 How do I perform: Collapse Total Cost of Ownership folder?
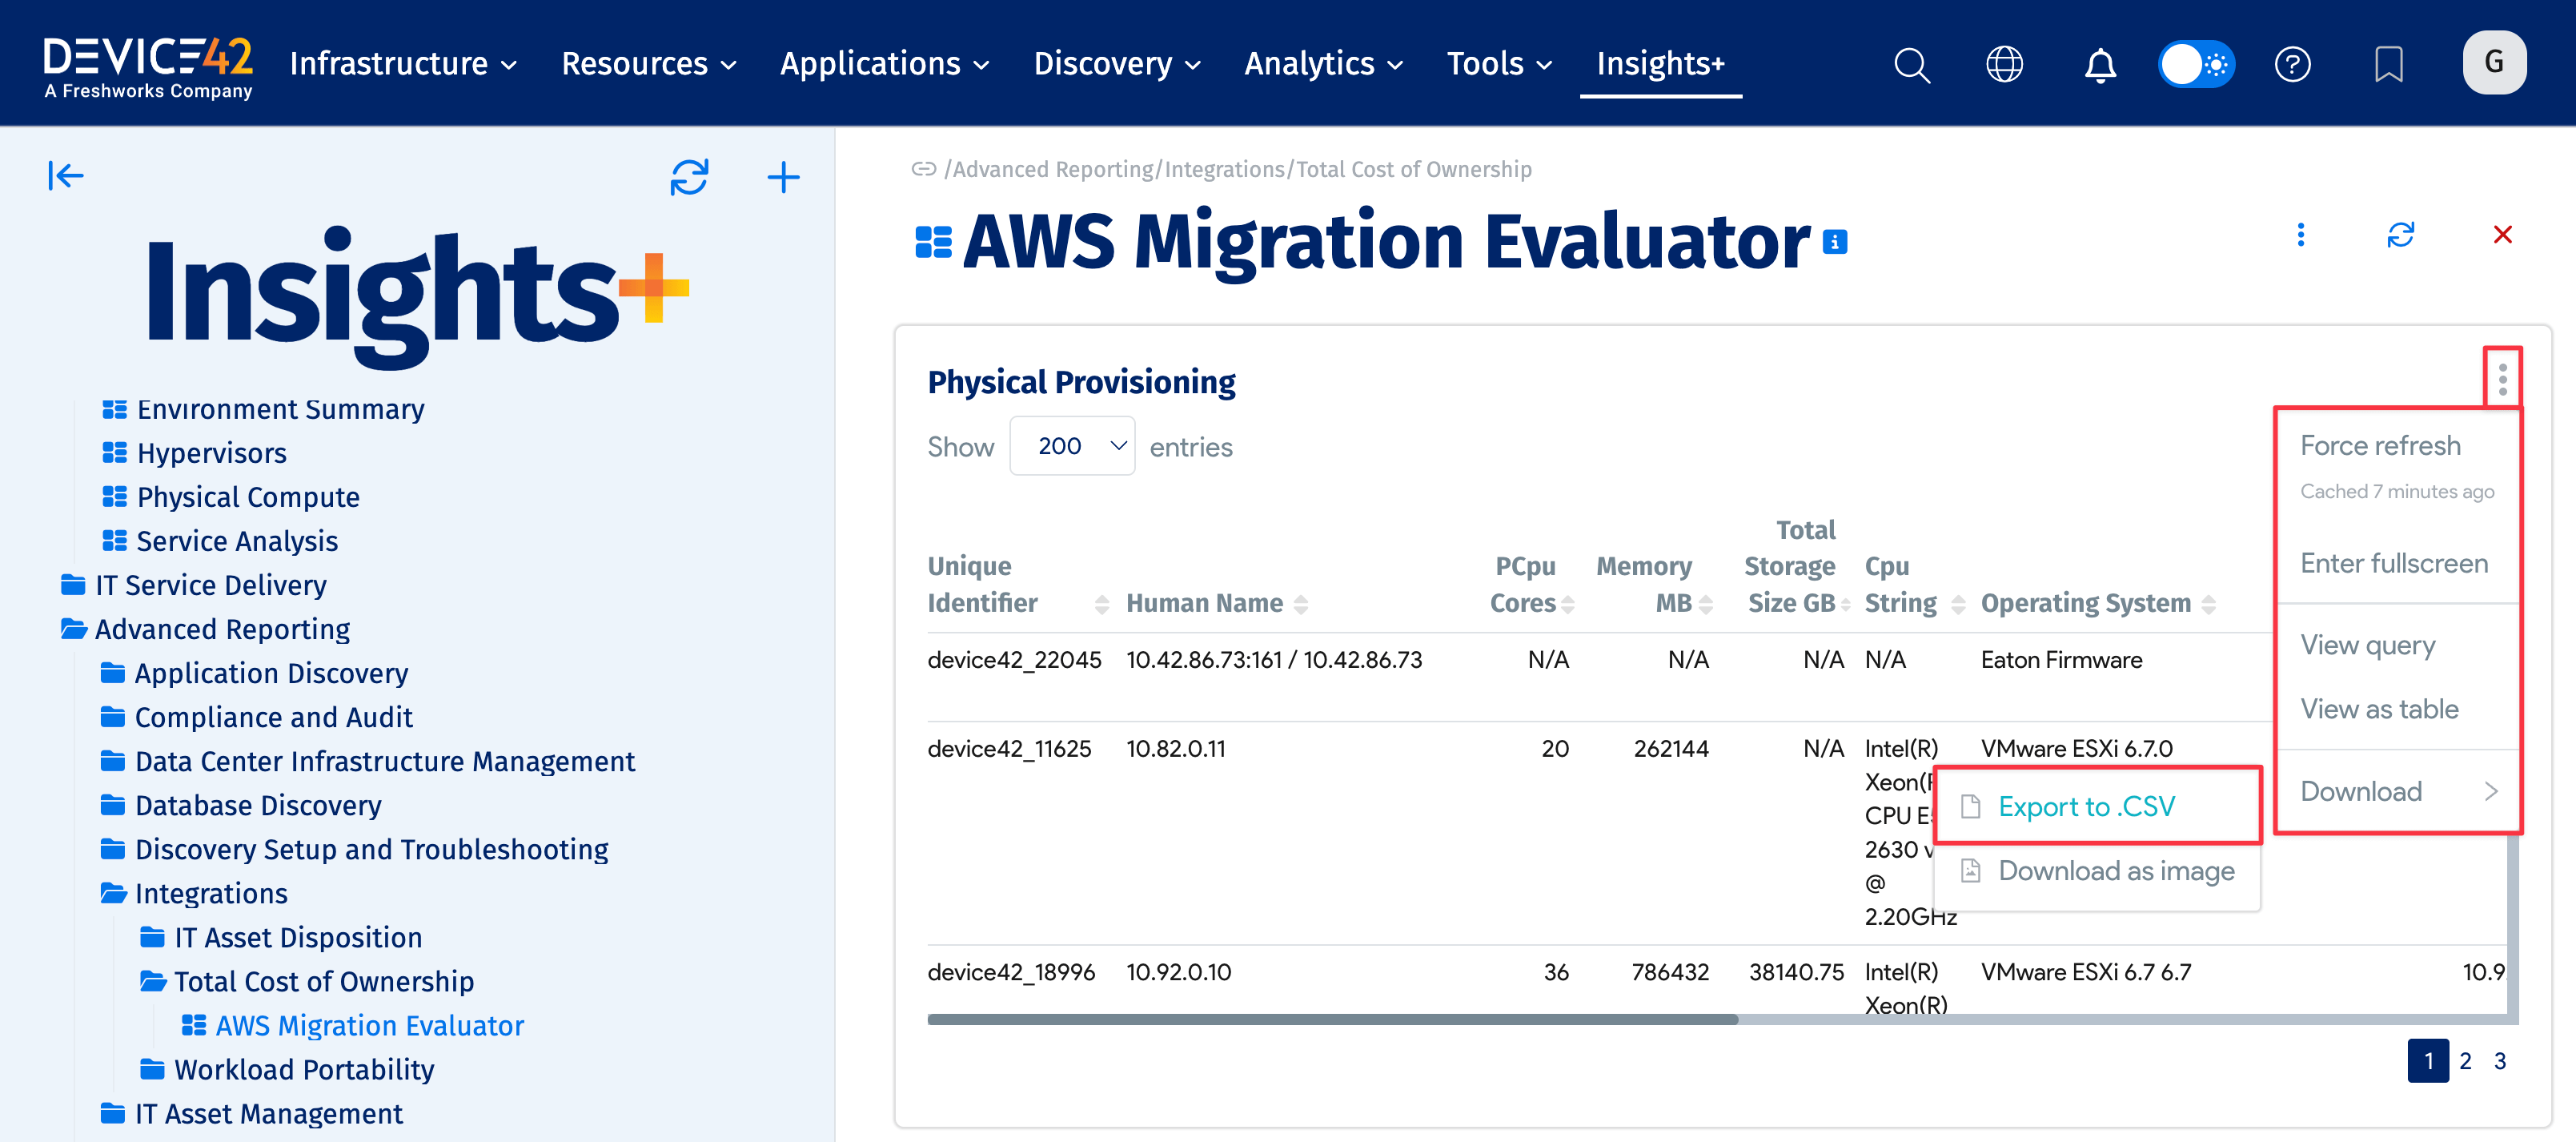pyautogui.click(x=306, y=981)
